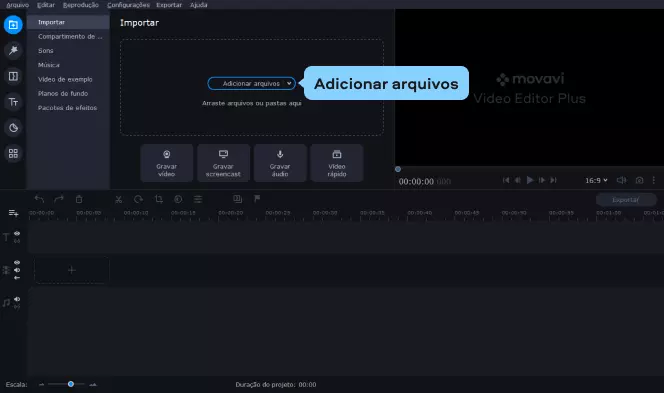The width and height of the screenshot is (664, 393).
Task: Jump to previous clip start
Action: 506,180
